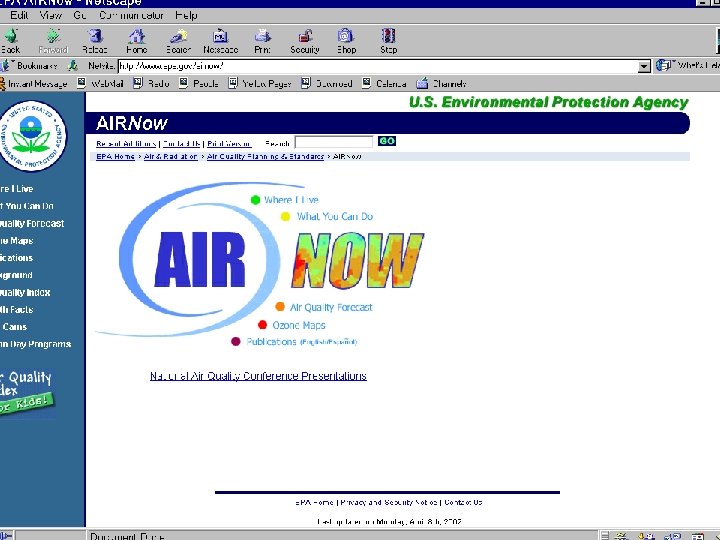Click the green Where I Live dot
The height and width of the screenshot is (540, 720).
coord(255,200)
